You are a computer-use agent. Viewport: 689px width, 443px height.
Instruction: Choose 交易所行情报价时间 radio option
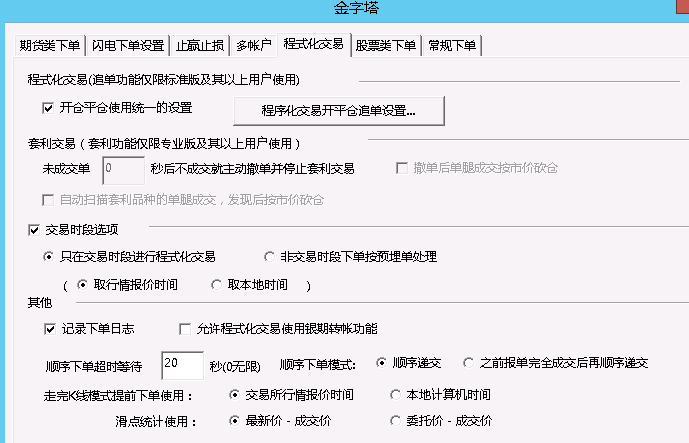(234, 395)
